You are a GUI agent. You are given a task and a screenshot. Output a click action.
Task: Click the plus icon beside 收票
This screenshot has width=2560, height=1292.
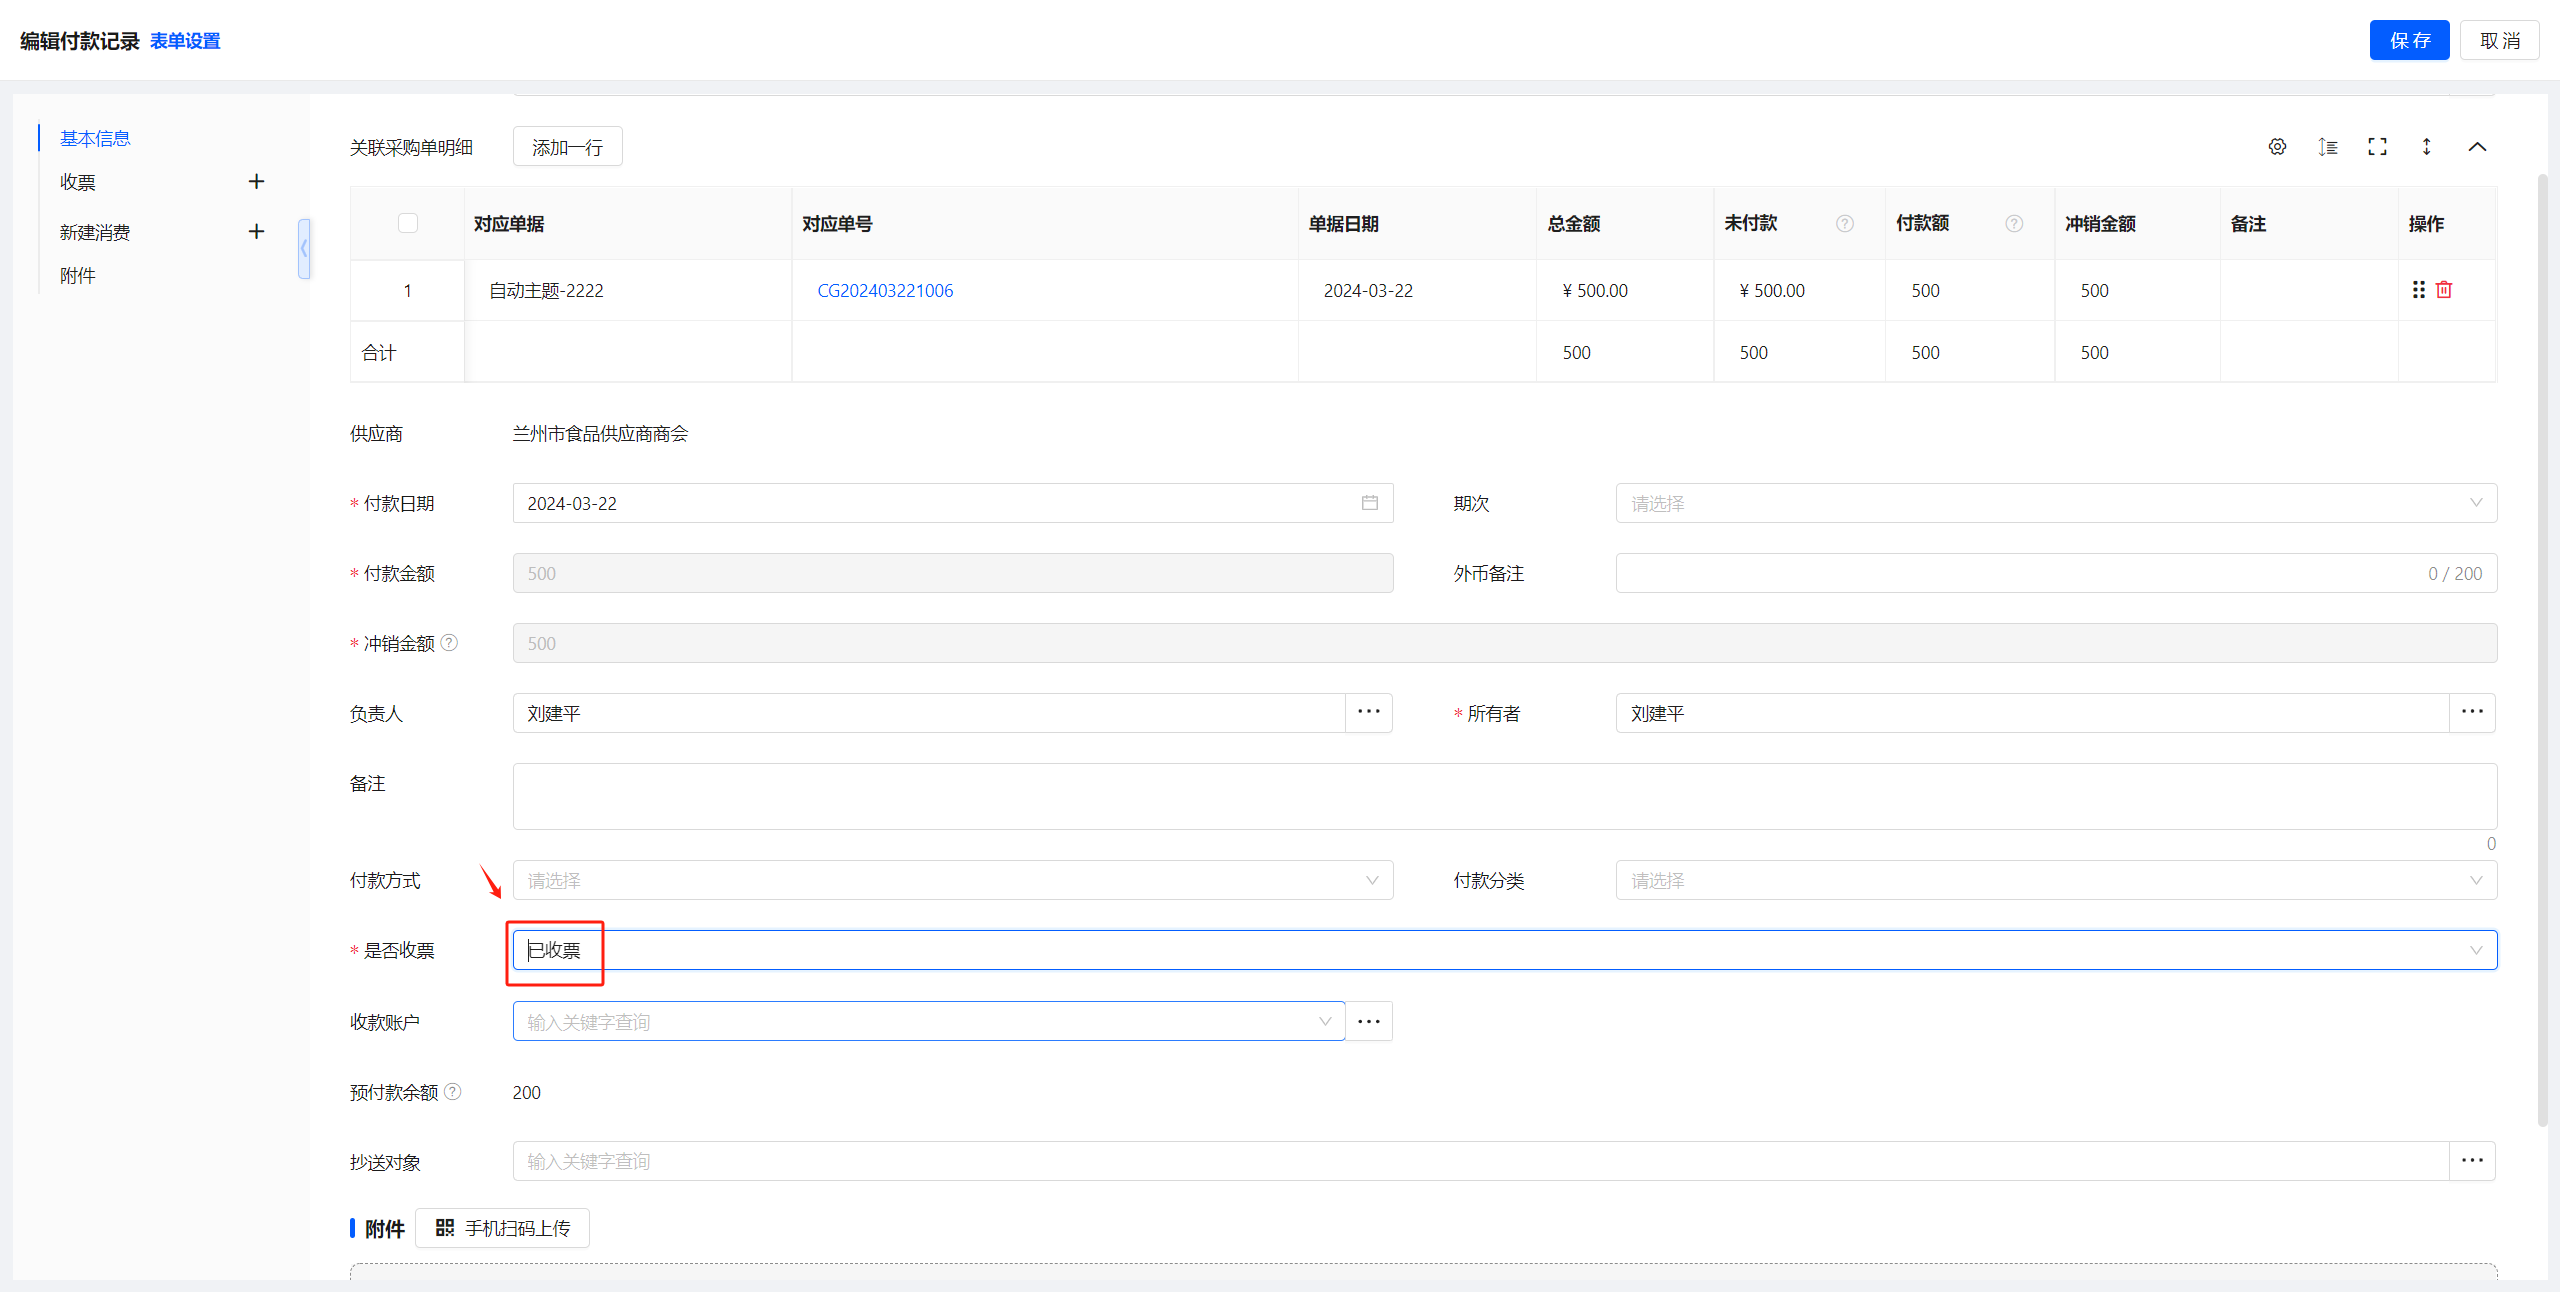pos(256,181)
